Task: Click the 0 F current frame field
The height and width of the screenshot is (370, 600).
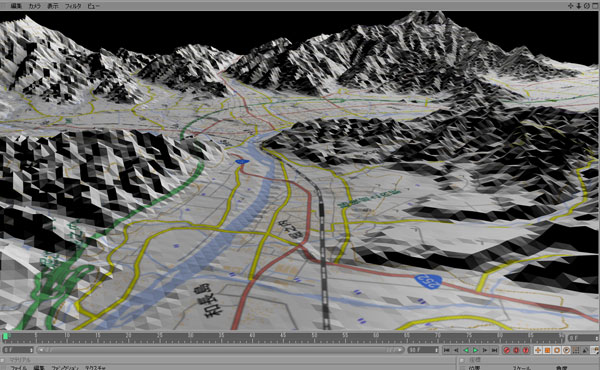Action: tap(18, 350)
